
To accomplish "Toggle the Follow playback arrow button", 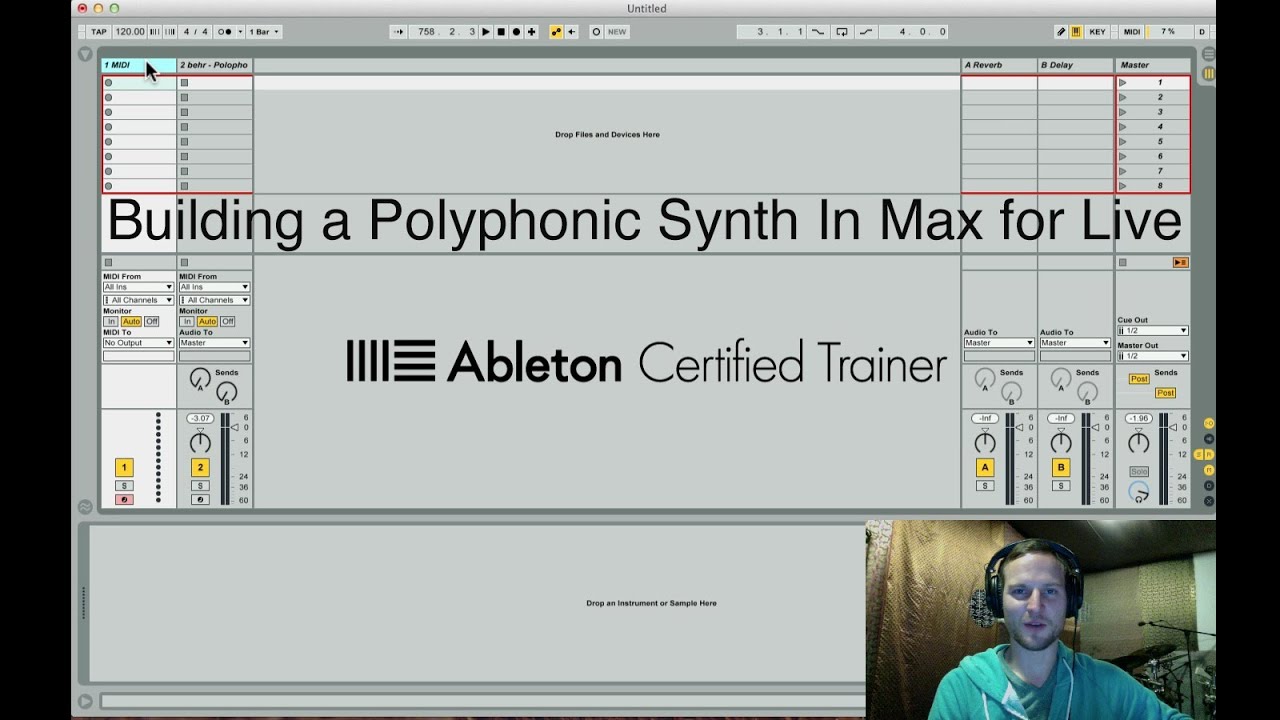I will 399,32.
